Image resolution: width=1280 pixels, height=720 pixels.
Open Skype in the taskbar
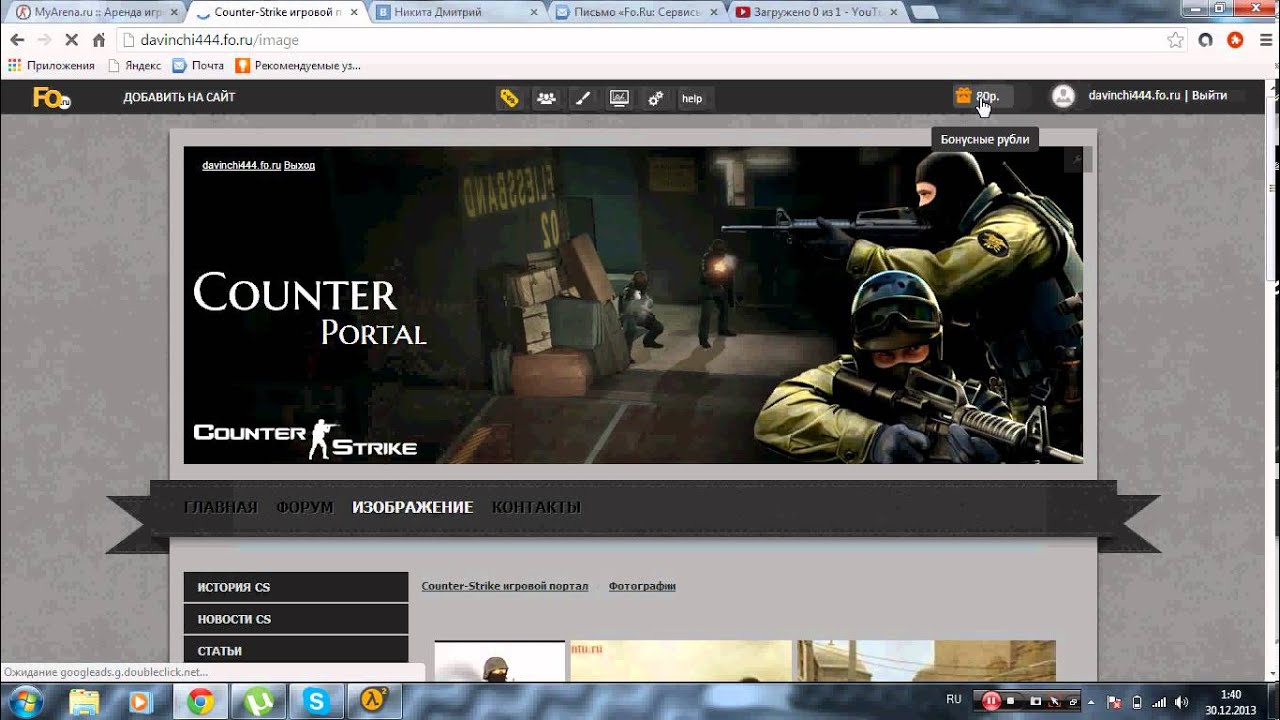tap(316, 701)
